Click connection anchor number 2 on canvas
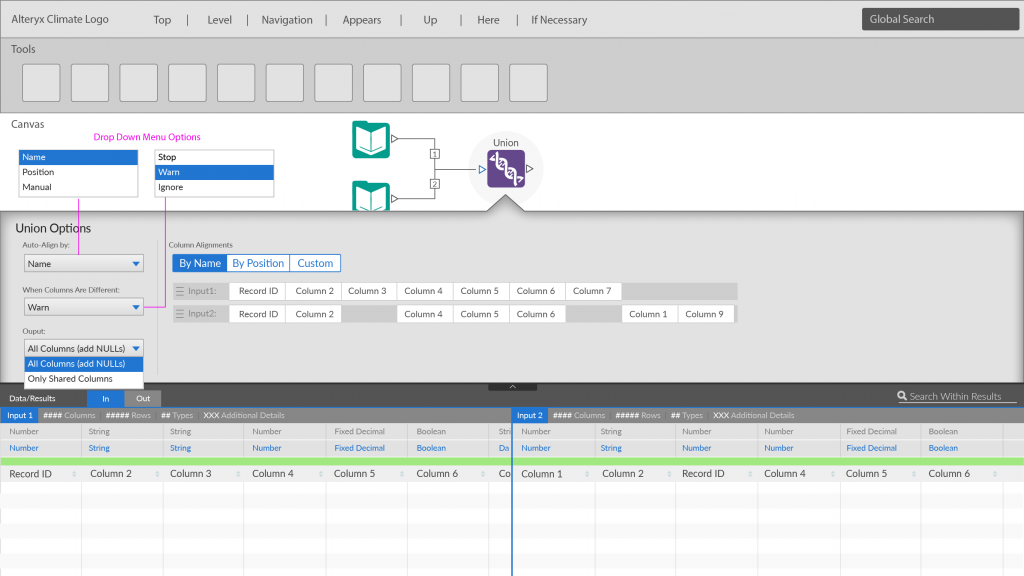Viewport: 1024px width, 576px height. point(434,184)
